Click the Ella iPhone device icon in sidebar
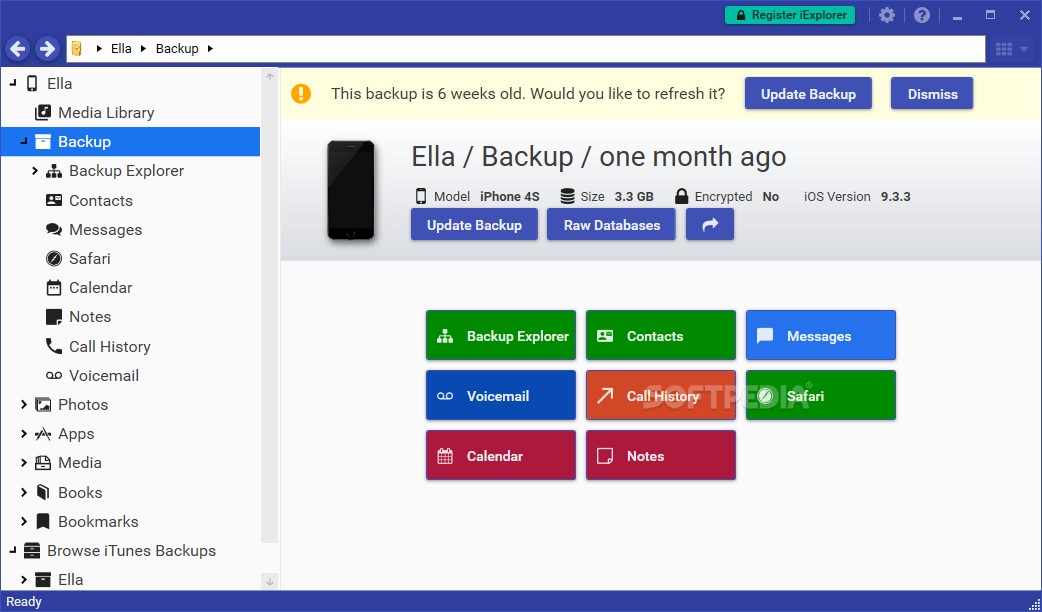This screenshot has height=612, width=1042. [x=32, y=83]
